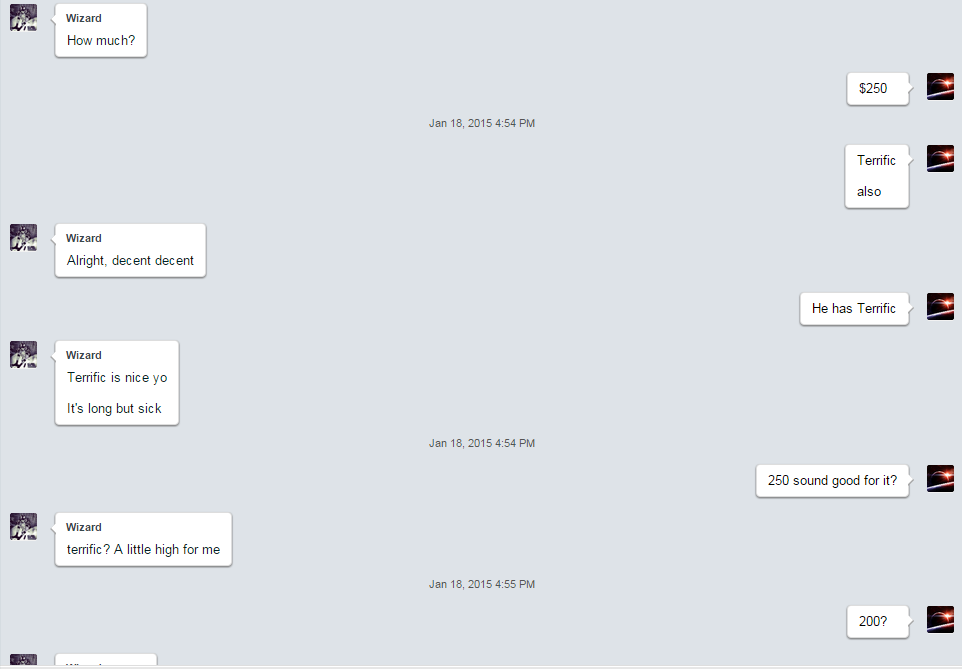Screen dimensions: 962x669
Task: Click the '200?' message bubble
Action: [877, 622]
